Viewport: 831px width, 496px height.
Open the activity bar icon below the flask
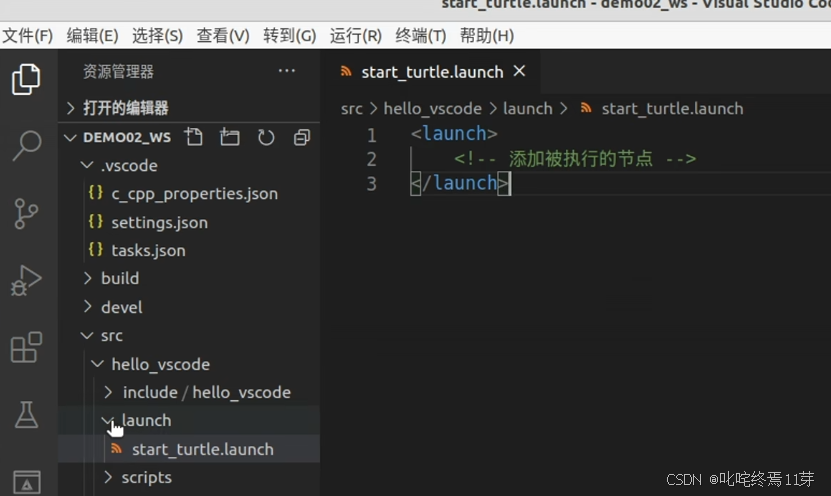point(26,481)
